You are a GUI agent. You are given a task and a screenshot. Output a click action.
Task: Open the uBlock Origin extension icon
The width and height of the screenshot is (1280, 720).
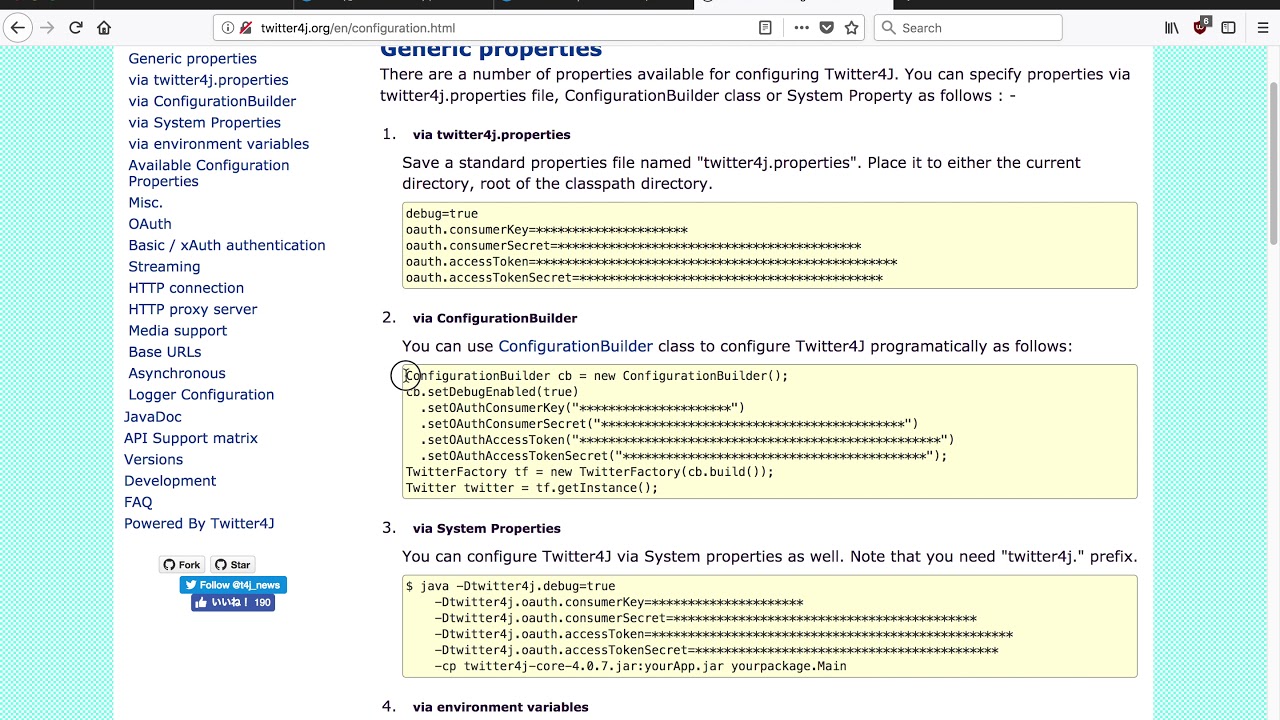(1201, 27)
